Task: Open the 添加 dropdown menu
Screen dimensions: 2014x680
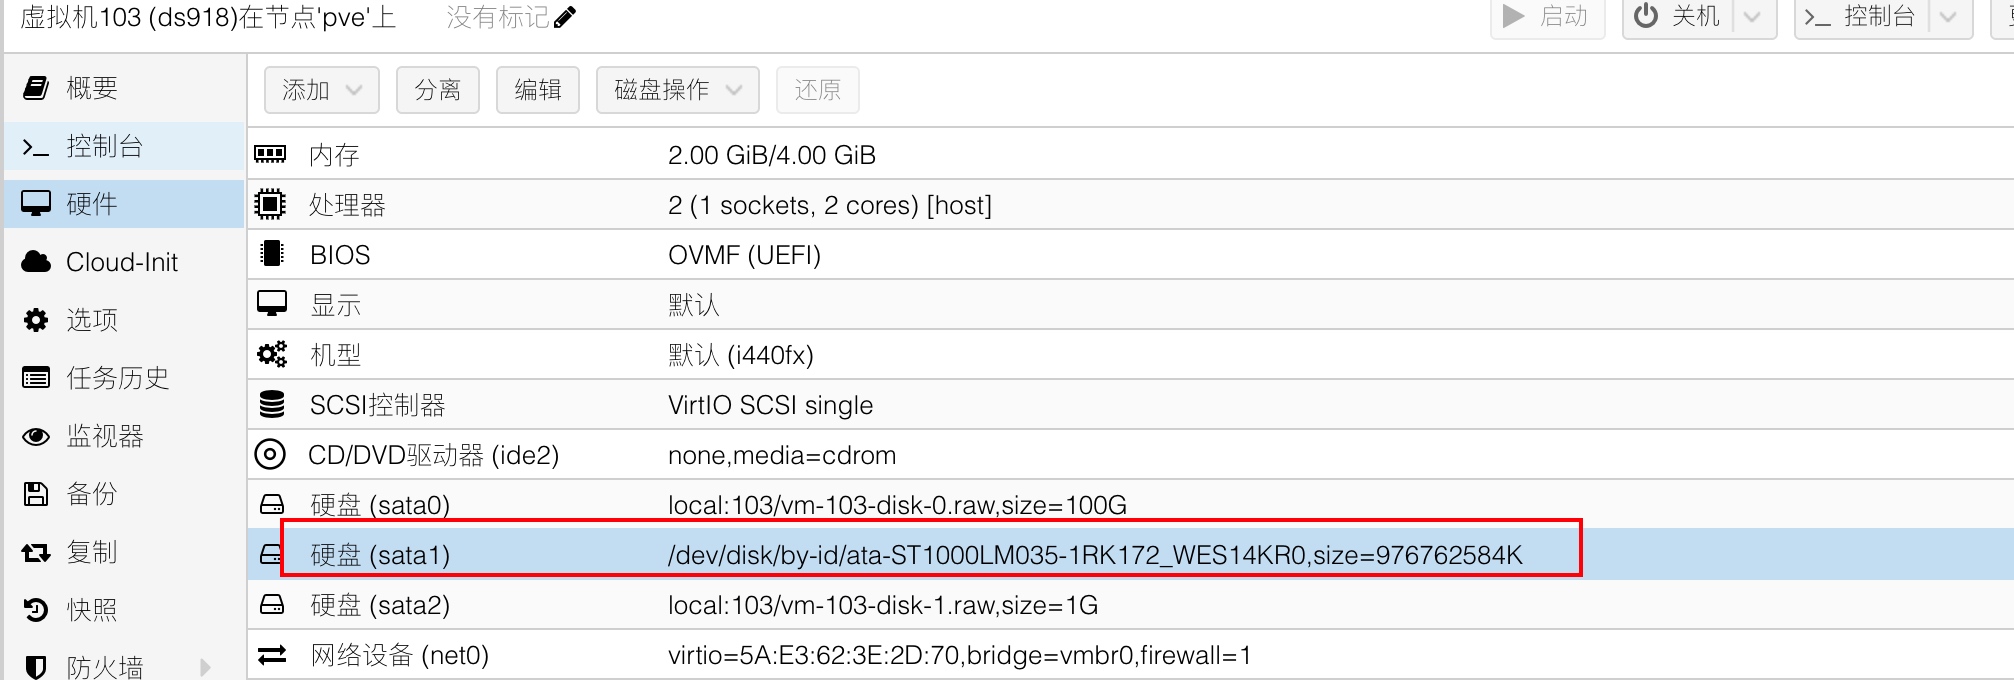Action: pos(321,90)
